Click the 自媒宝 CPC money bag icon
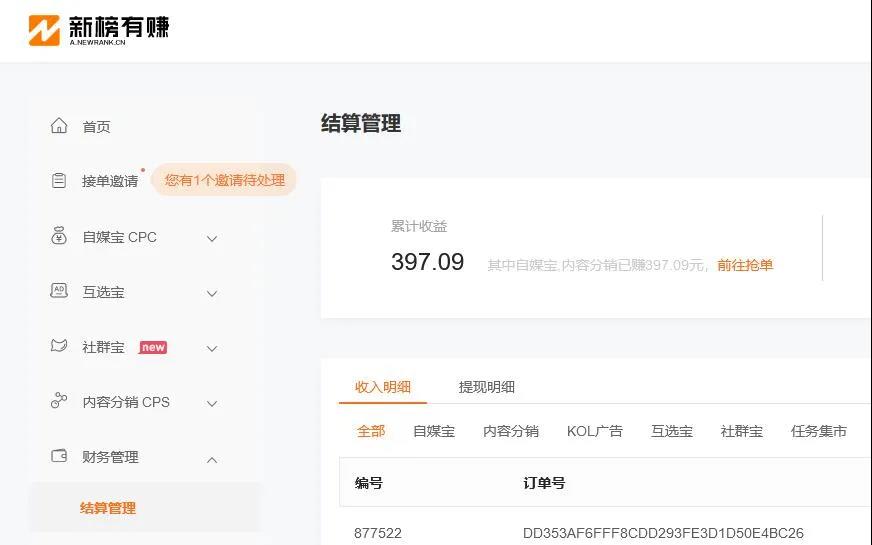The image size is (872, 545). 59,237
